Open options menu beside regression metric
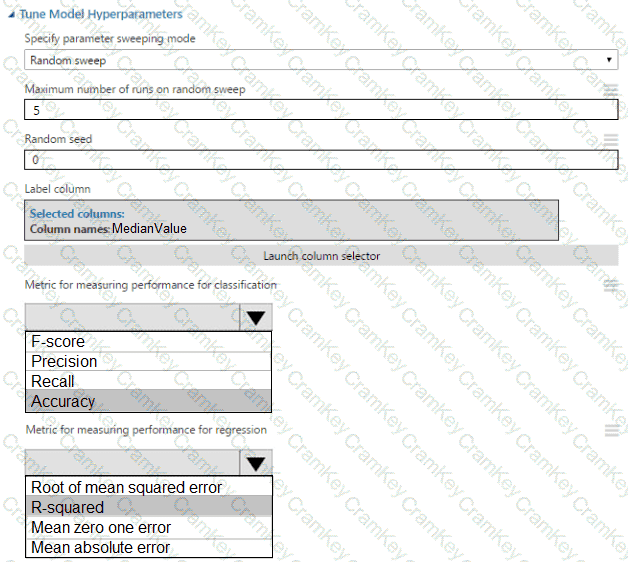 click(612, 431)
